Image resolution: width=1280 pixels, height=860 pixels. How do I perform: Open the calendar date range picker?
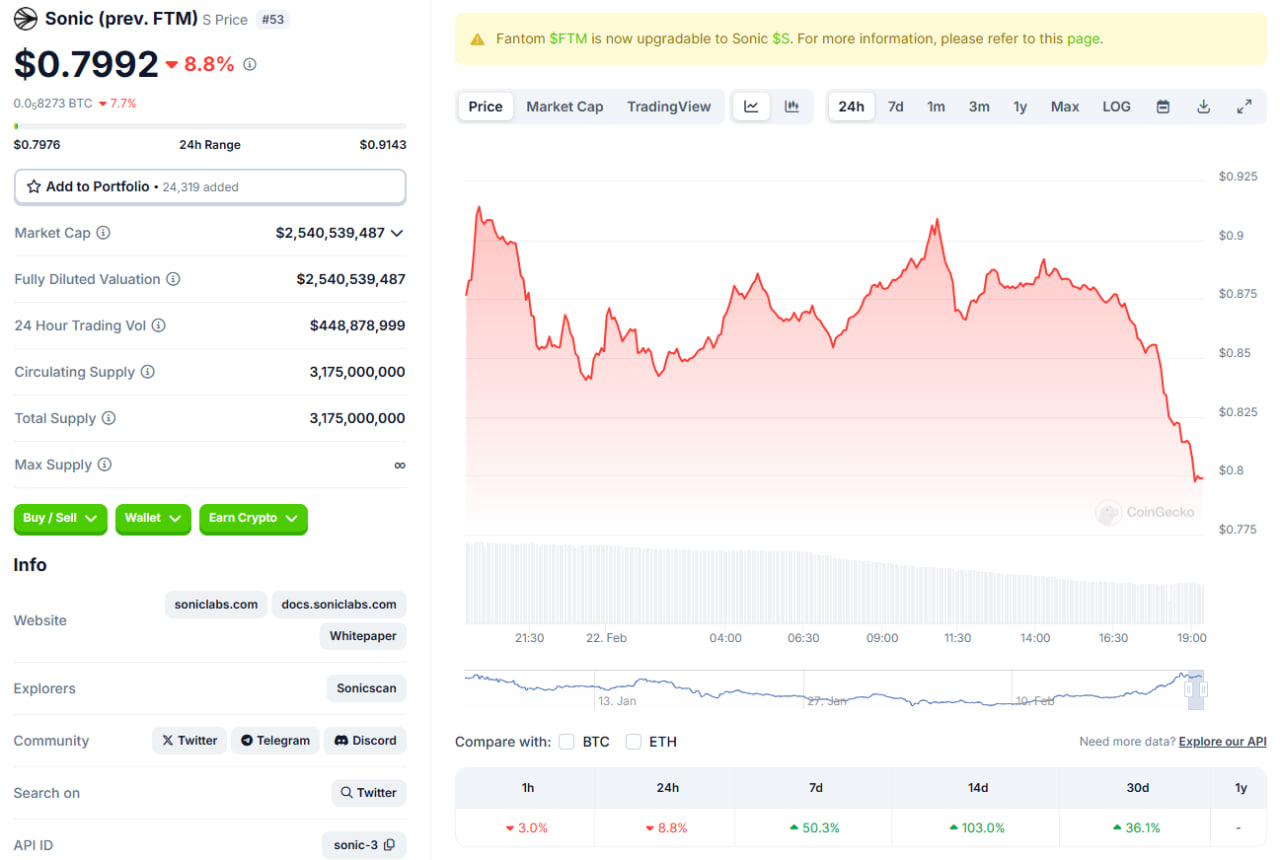click(1163, 107)
